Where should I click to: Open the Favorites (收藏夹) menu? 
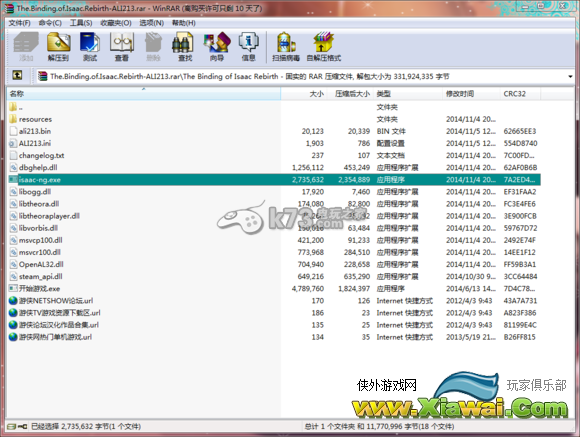click(116, 23)
